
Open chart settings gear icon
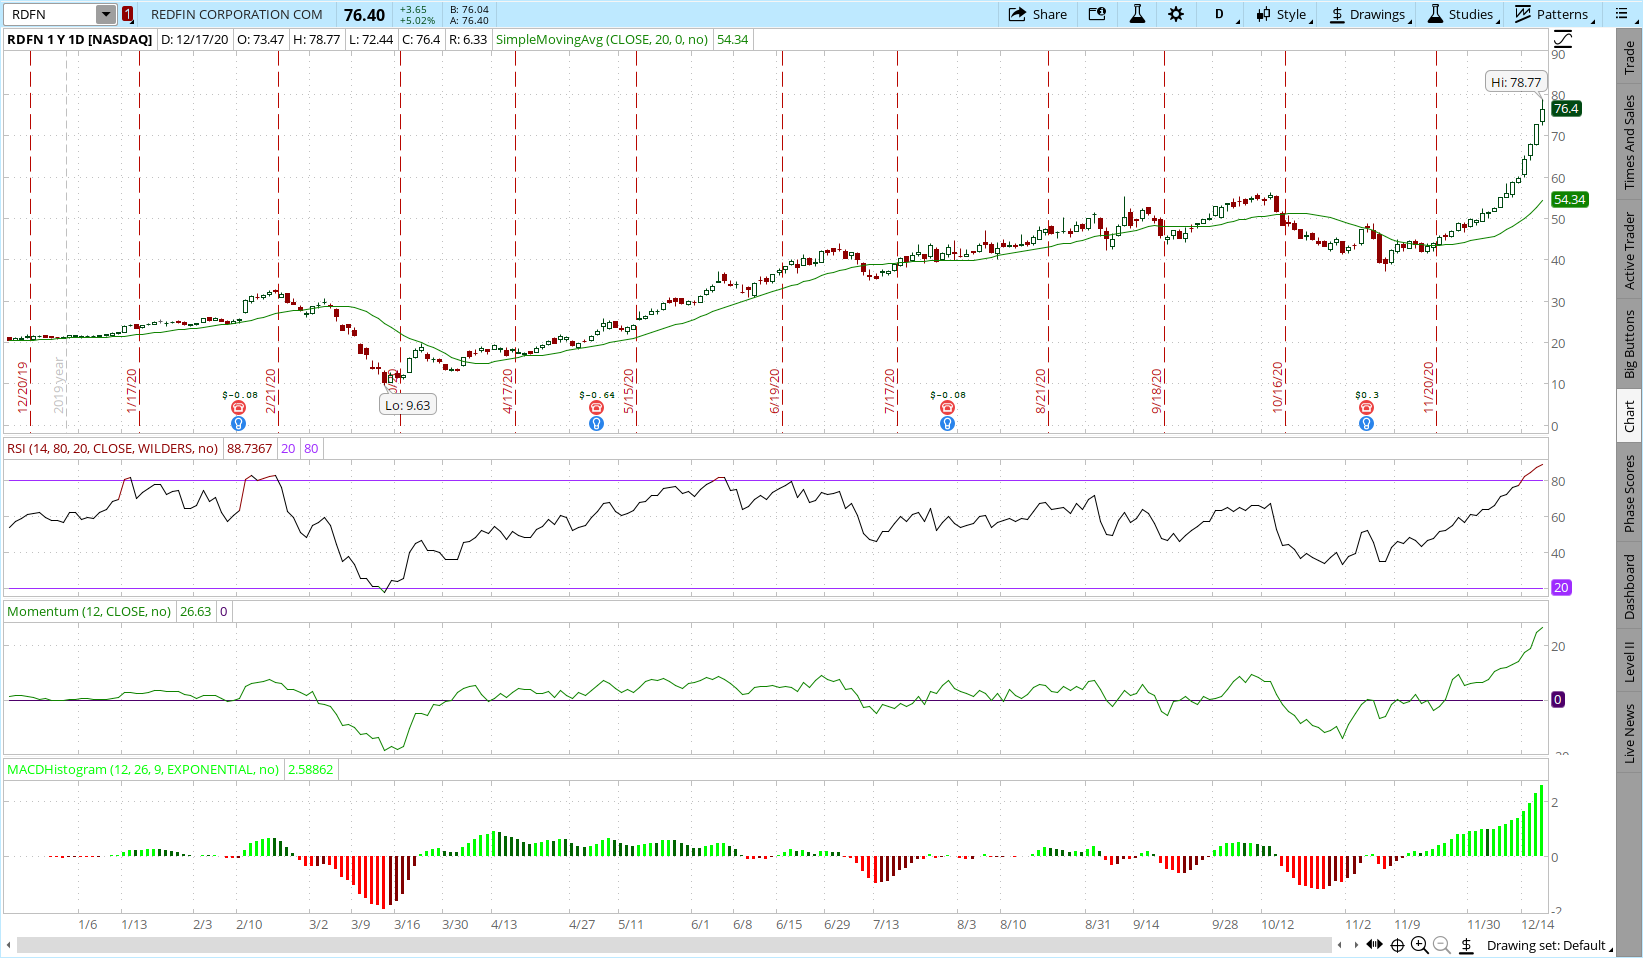click(1176, 14)
